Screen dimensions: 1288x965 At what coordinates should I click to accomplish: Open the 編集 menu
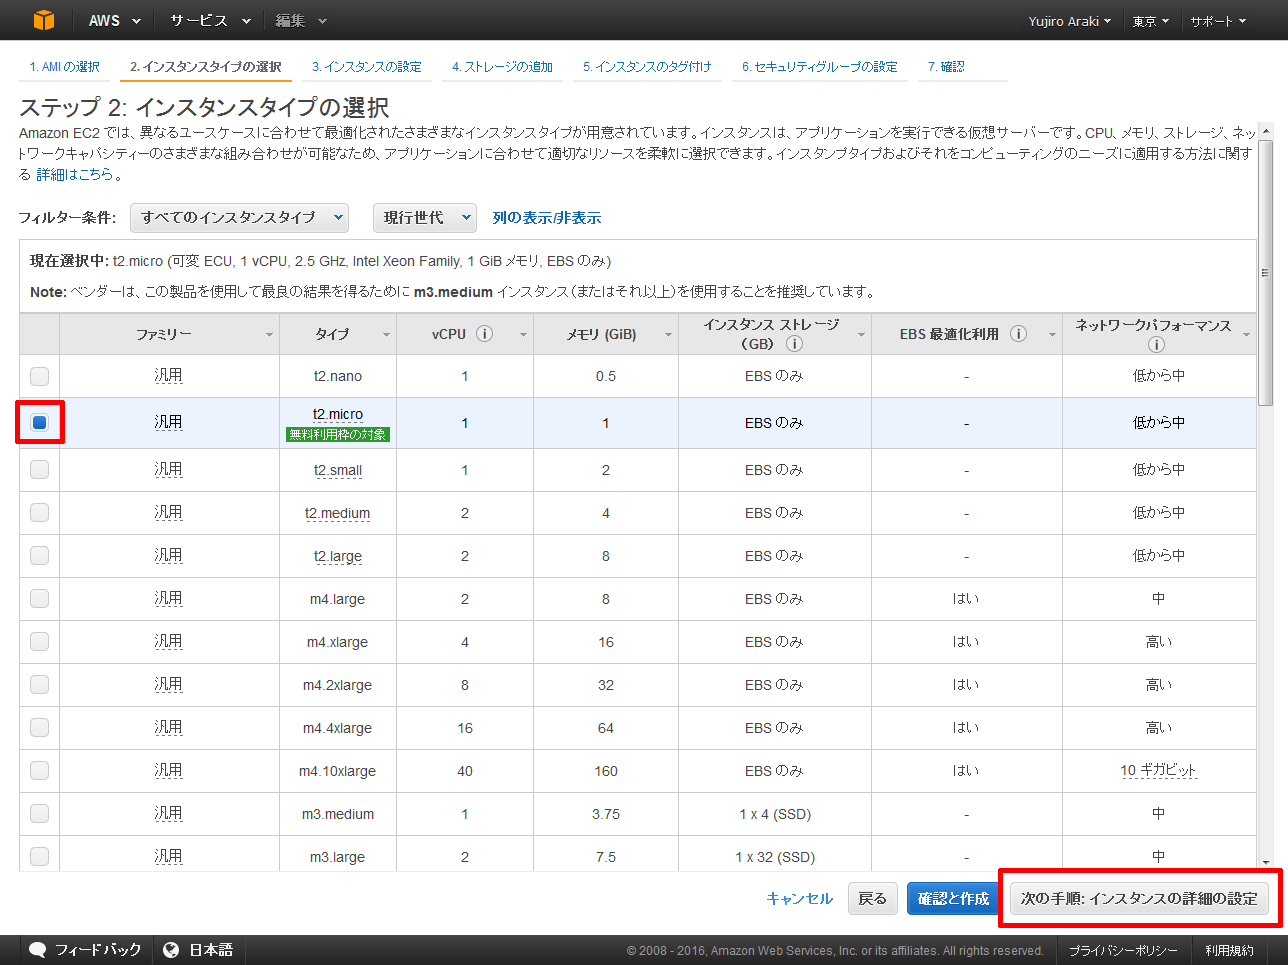point(301,20)
